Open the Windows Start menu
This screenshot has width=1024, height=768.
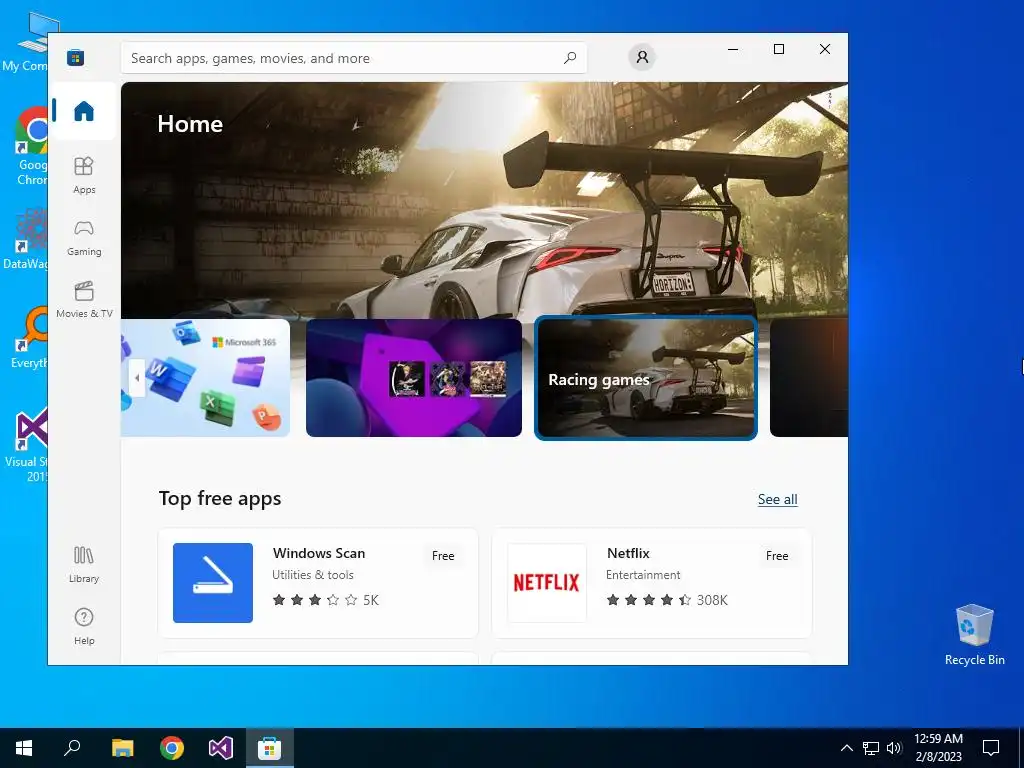tap(24, 748)
